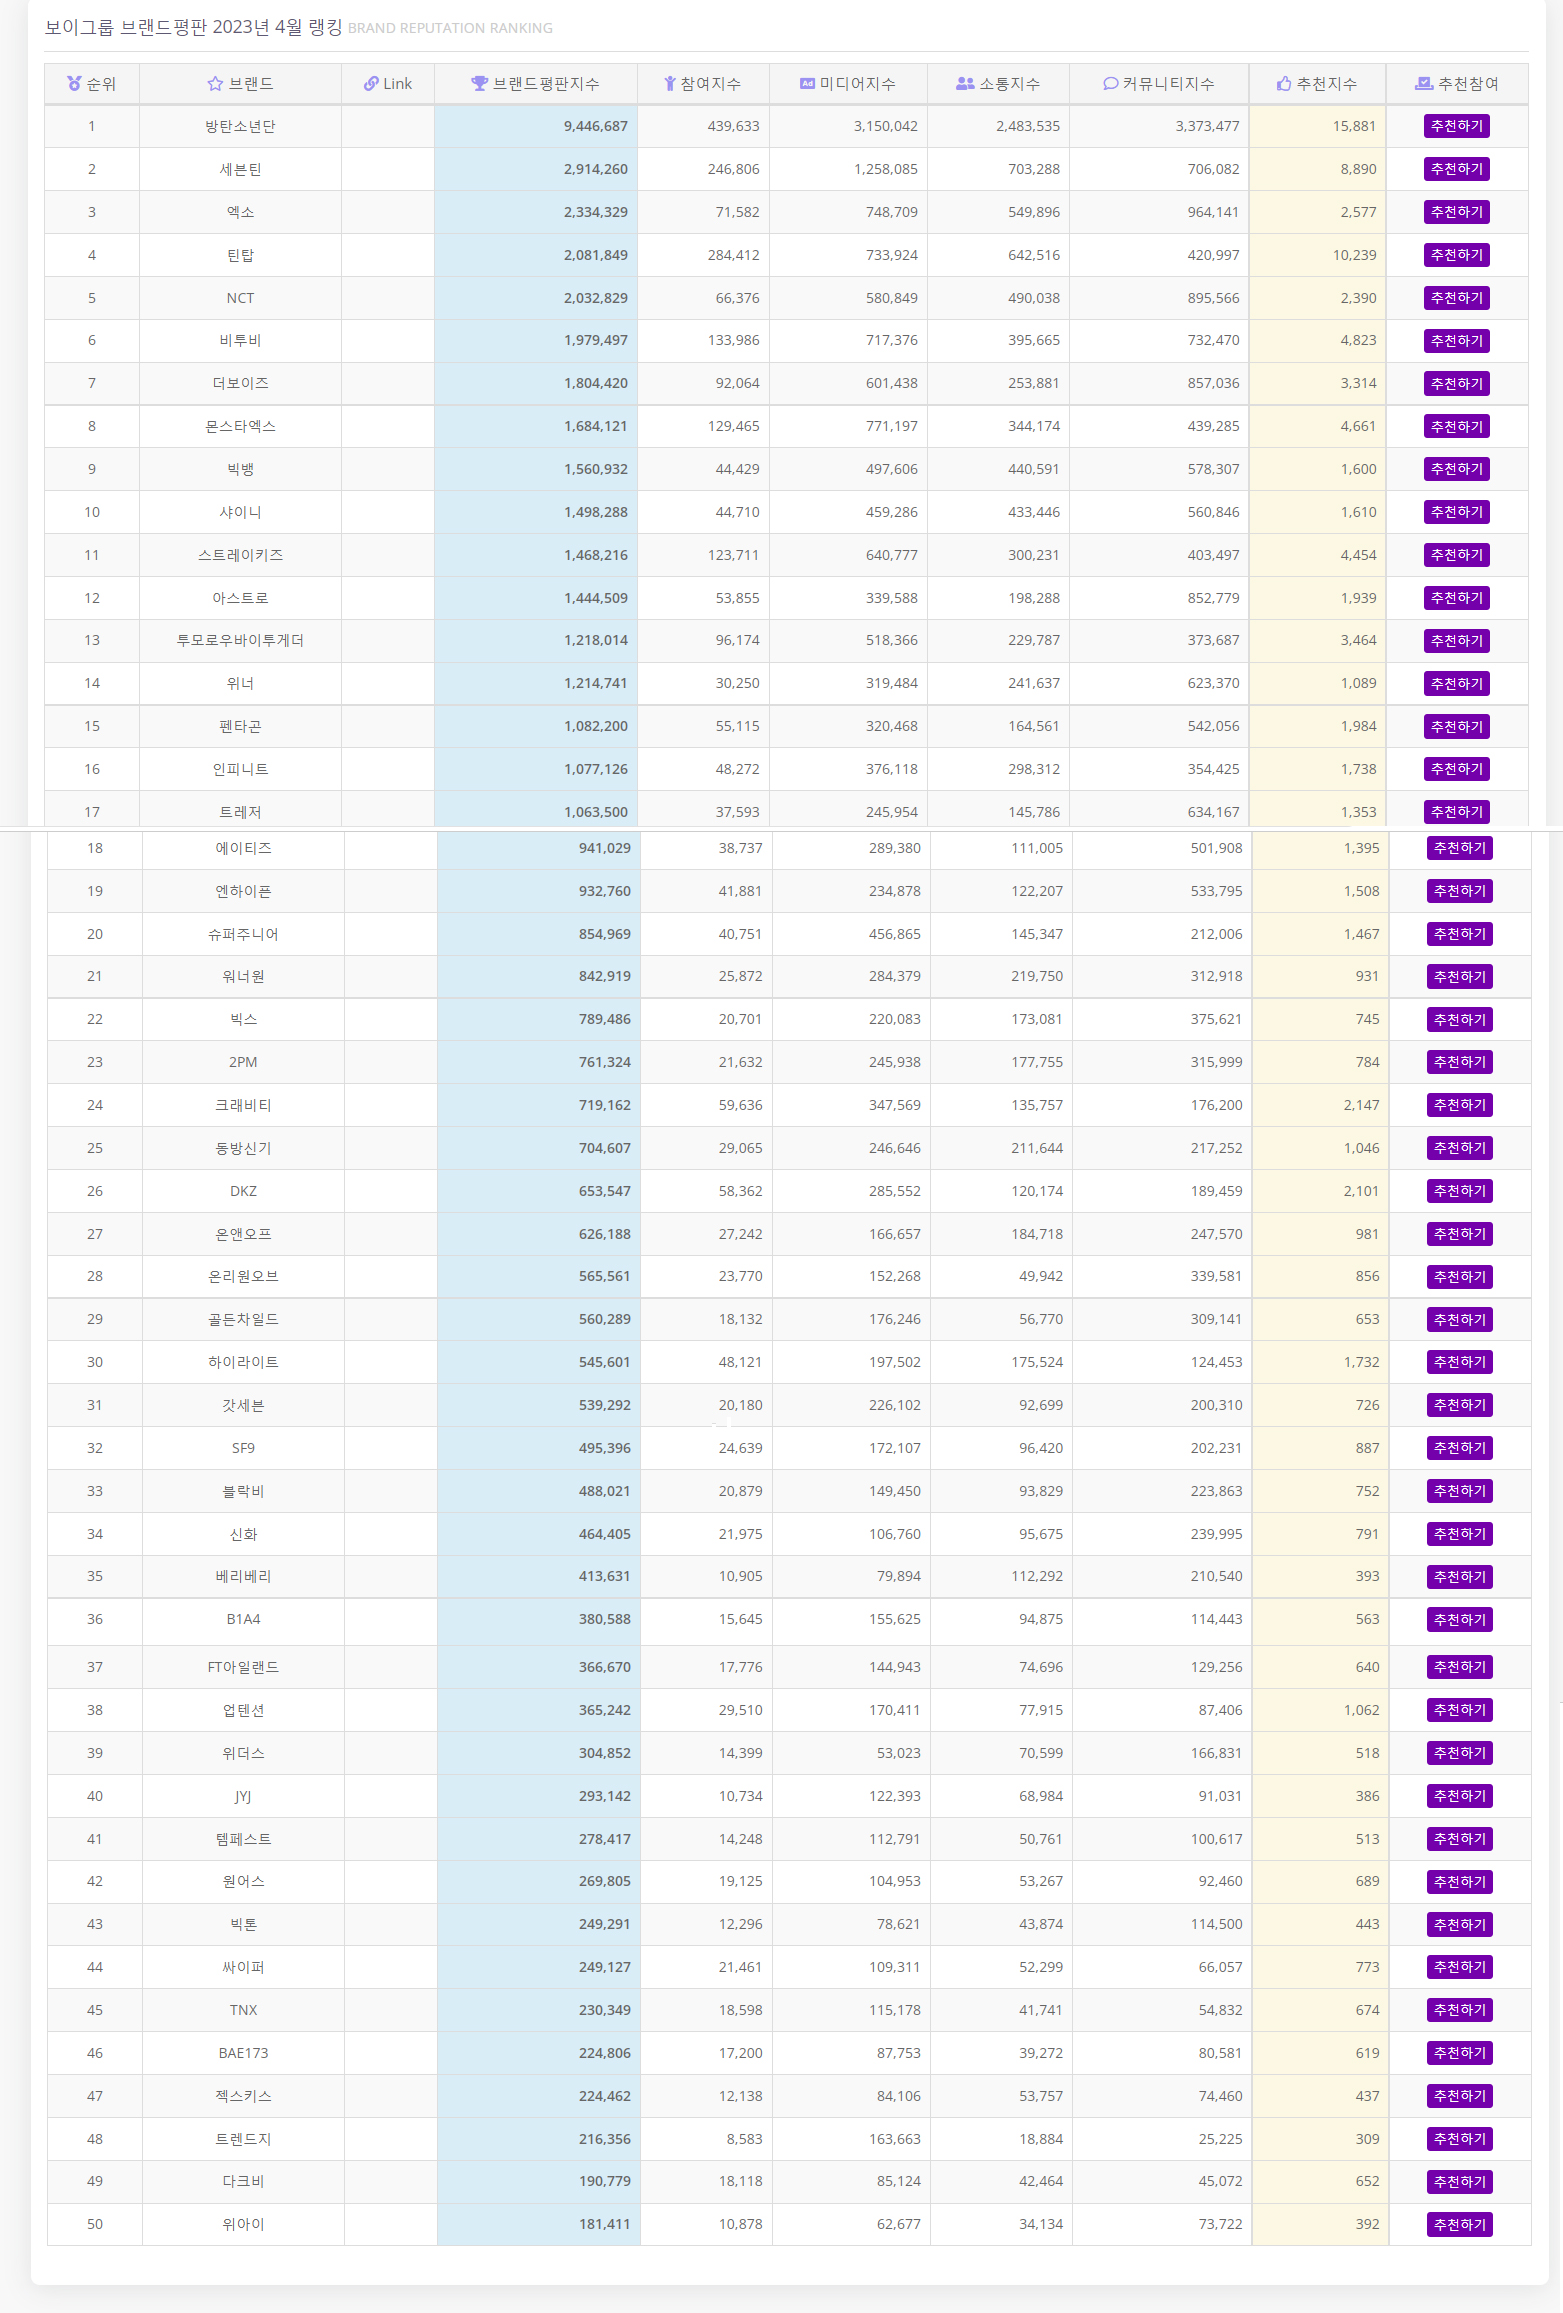1563x2313 pixels.
Task: Recommend TNX using 추천하기
Action: (1460, 2010)
